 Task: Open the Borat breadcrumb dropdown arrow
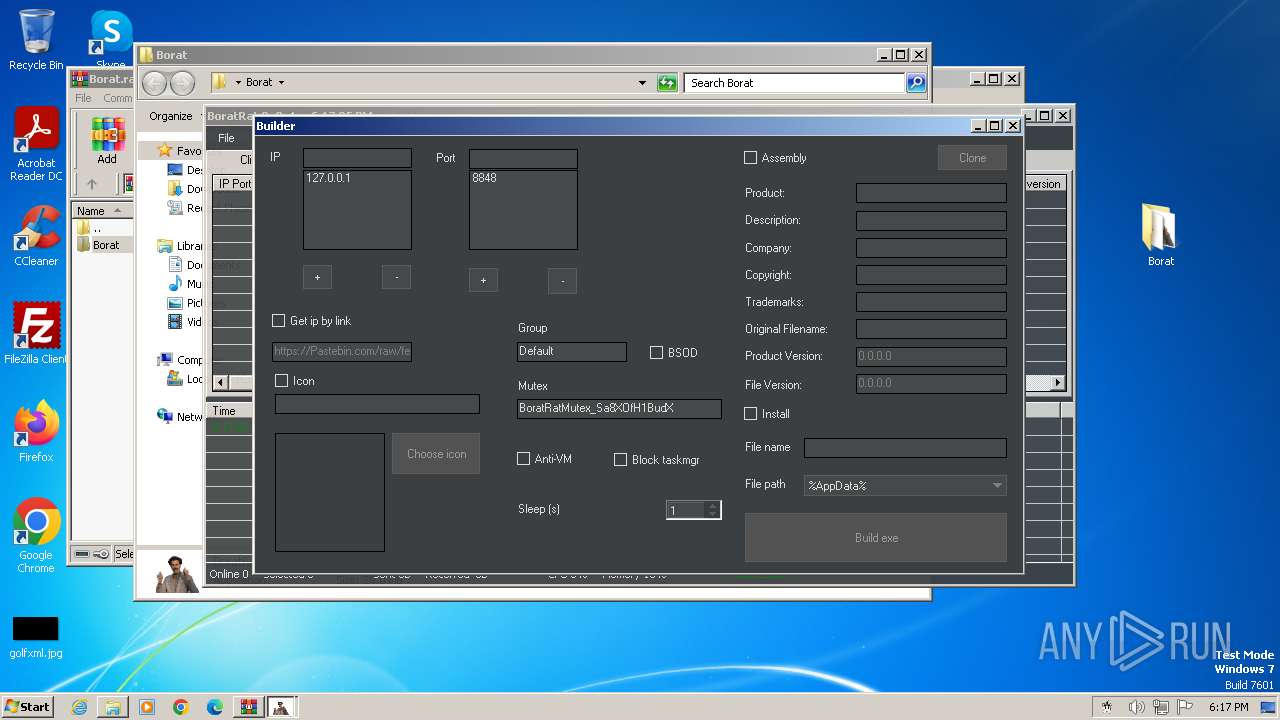pyautogui.click(x=281, y=83)
